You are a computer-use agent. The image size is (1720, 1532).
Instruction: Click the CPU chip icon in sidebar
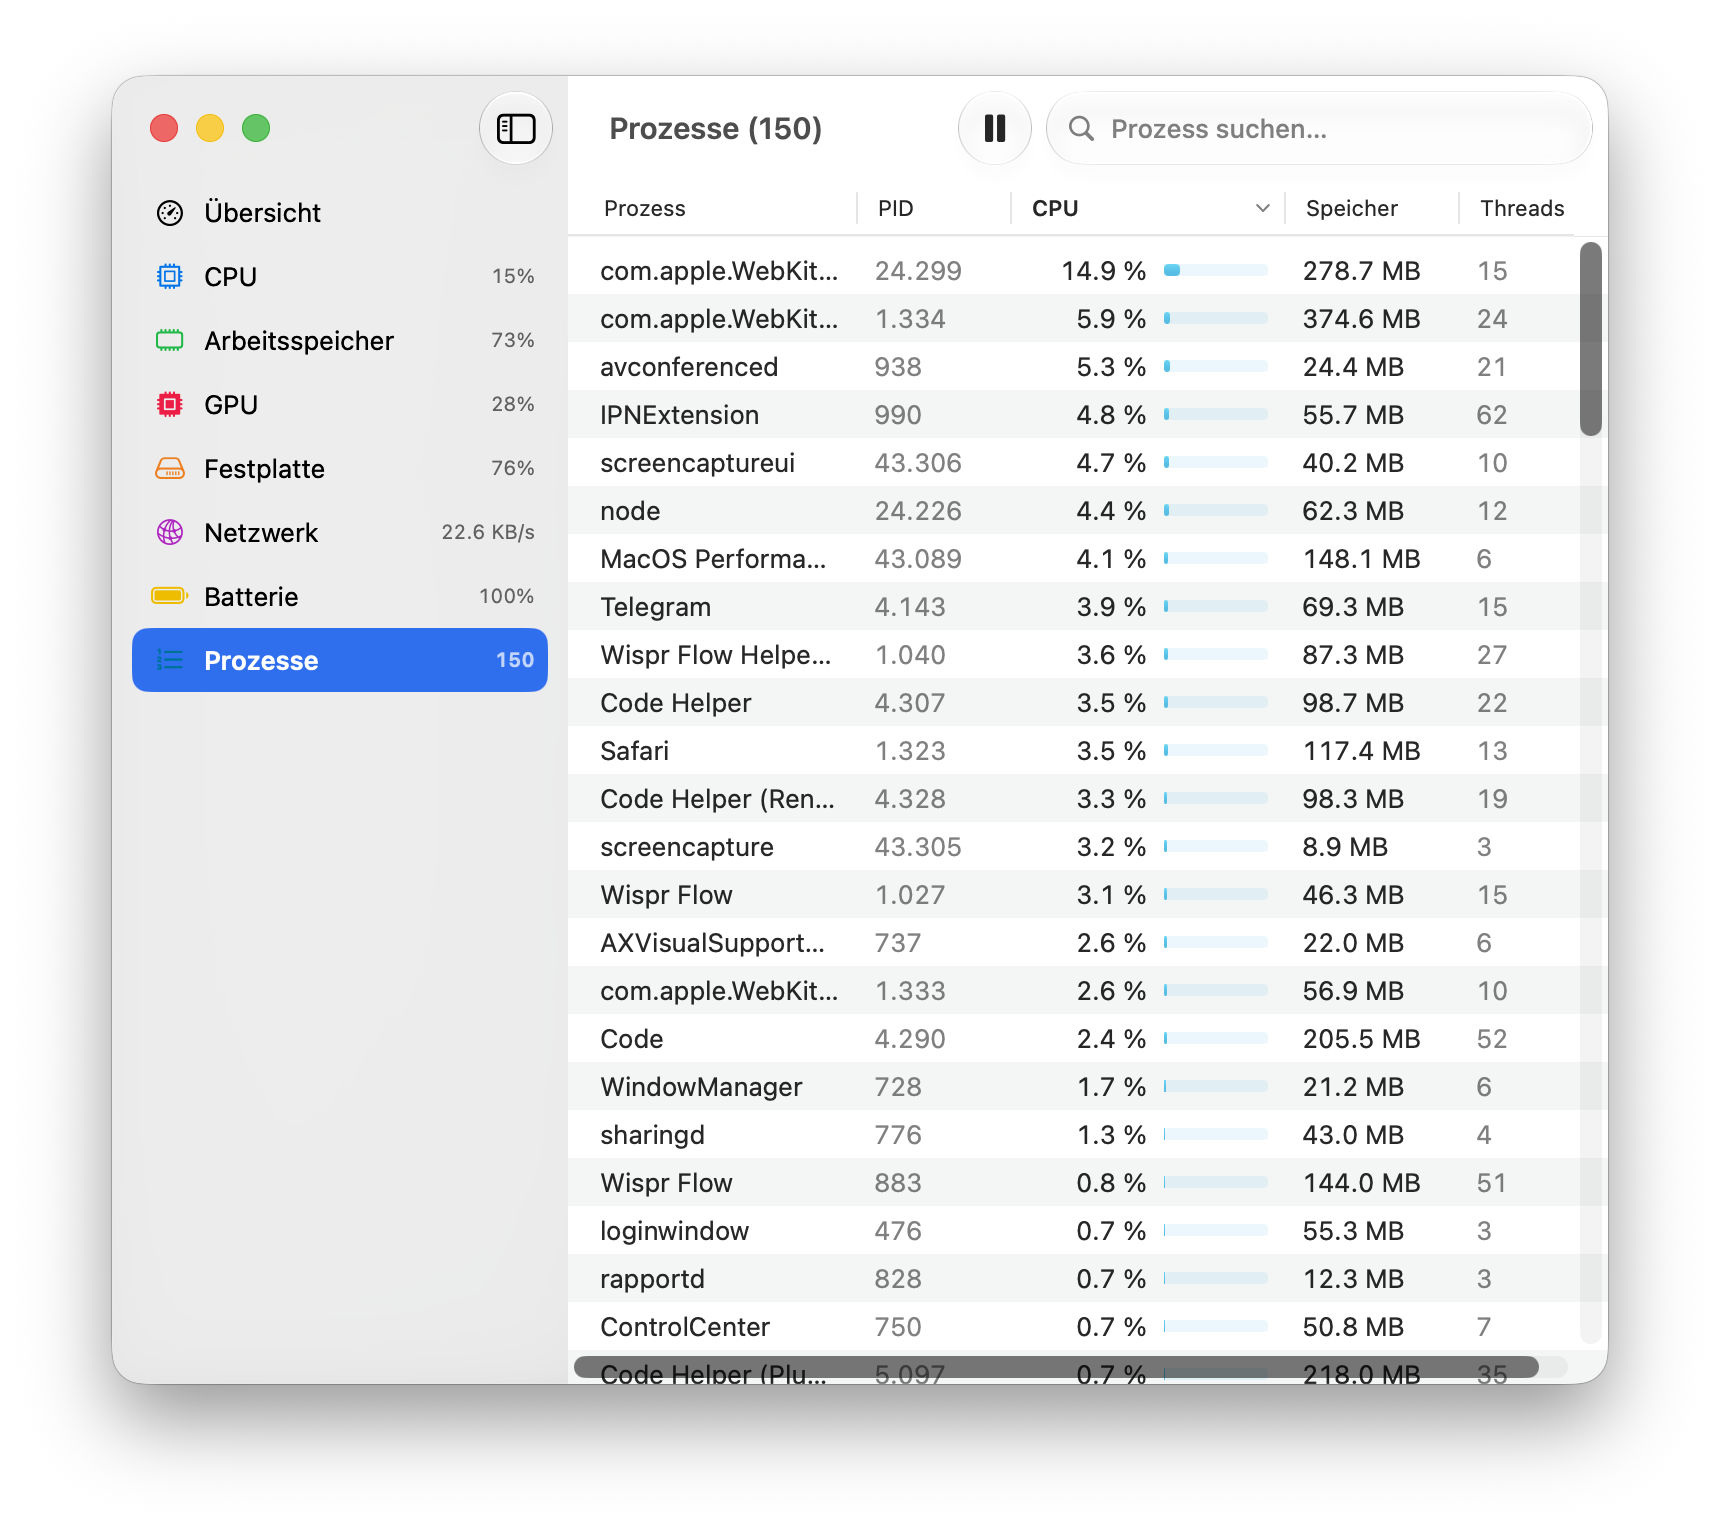170,277
